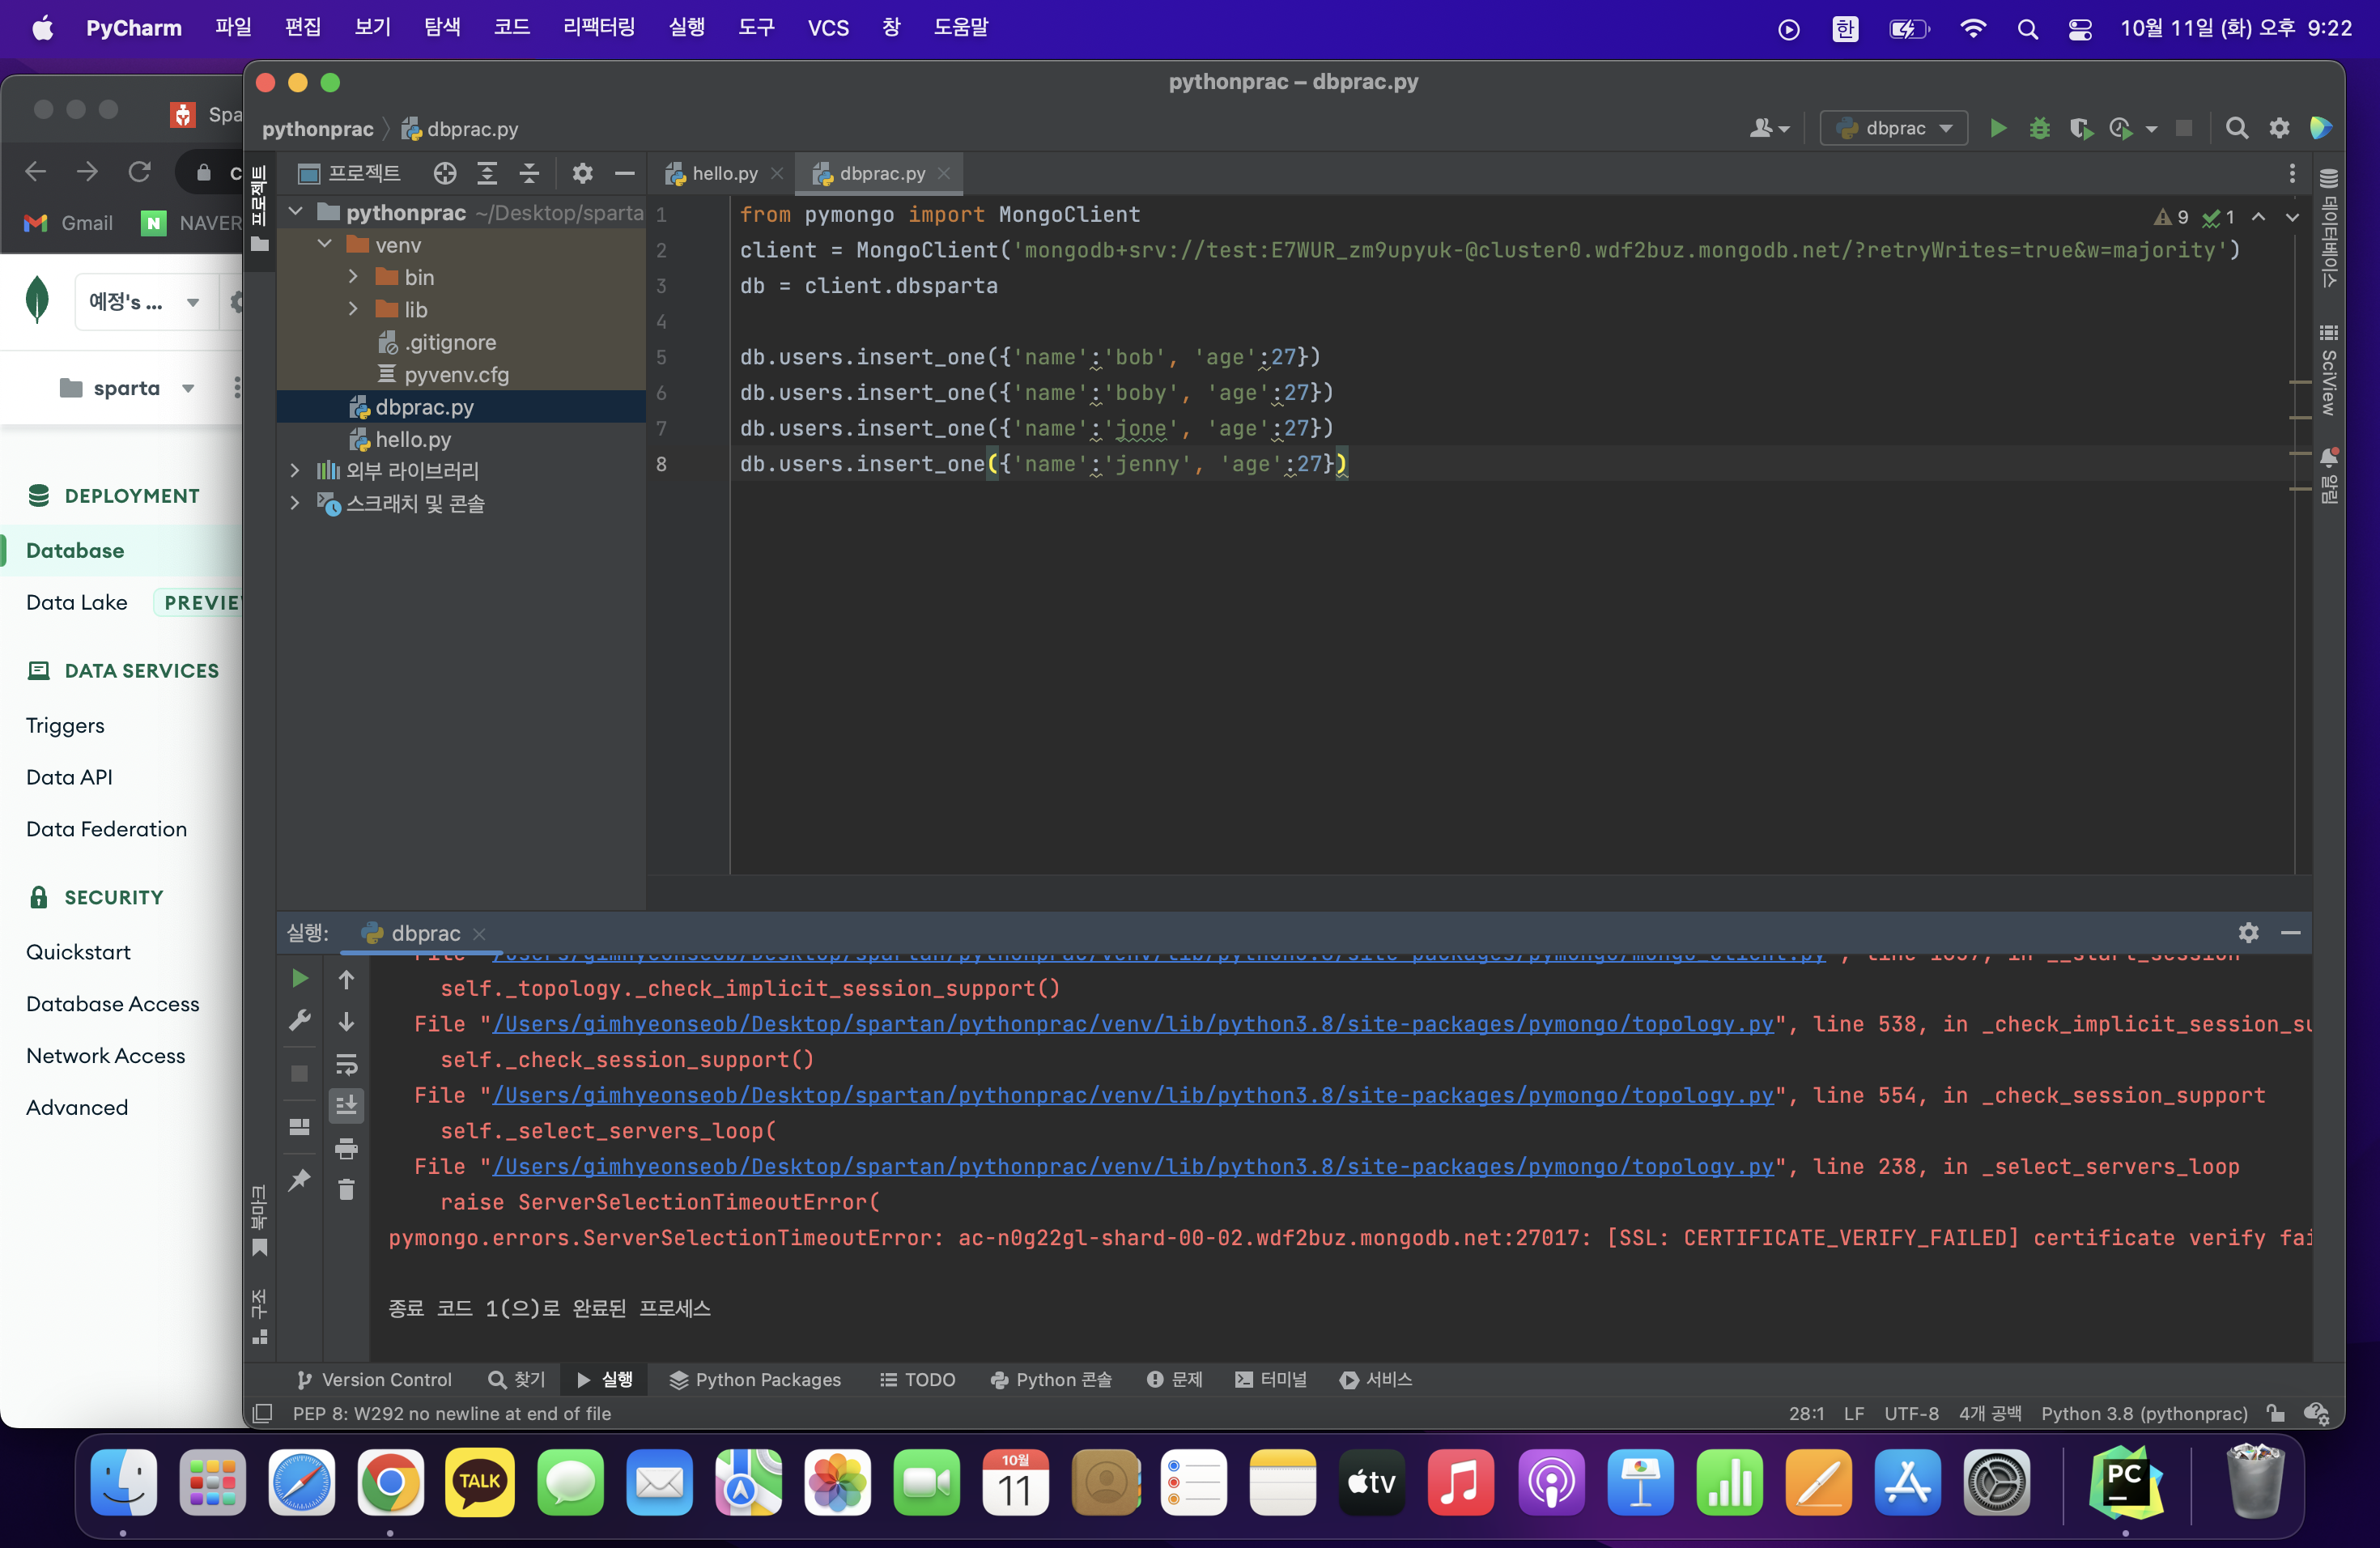Collapse the venv folder
This screenshot has width=2380, height=1548.
point(325,244)
